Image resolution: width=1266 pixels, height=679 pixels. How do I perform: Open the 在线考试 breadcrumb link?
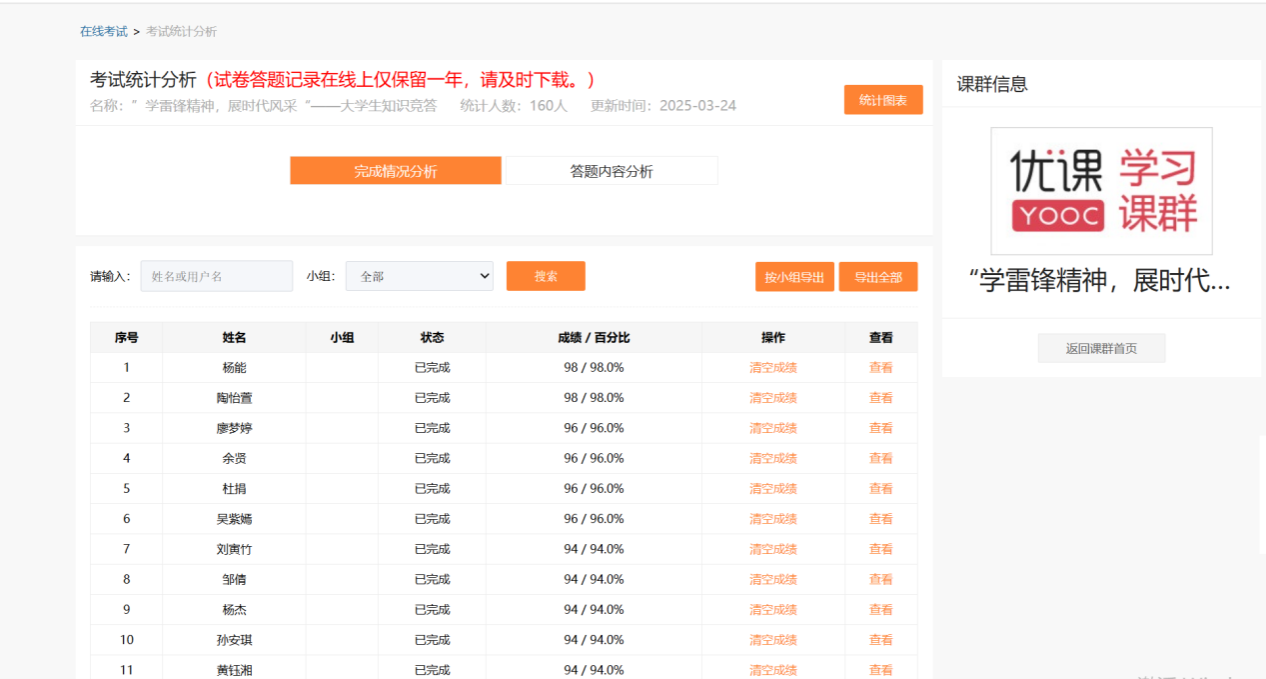[104, 31]
